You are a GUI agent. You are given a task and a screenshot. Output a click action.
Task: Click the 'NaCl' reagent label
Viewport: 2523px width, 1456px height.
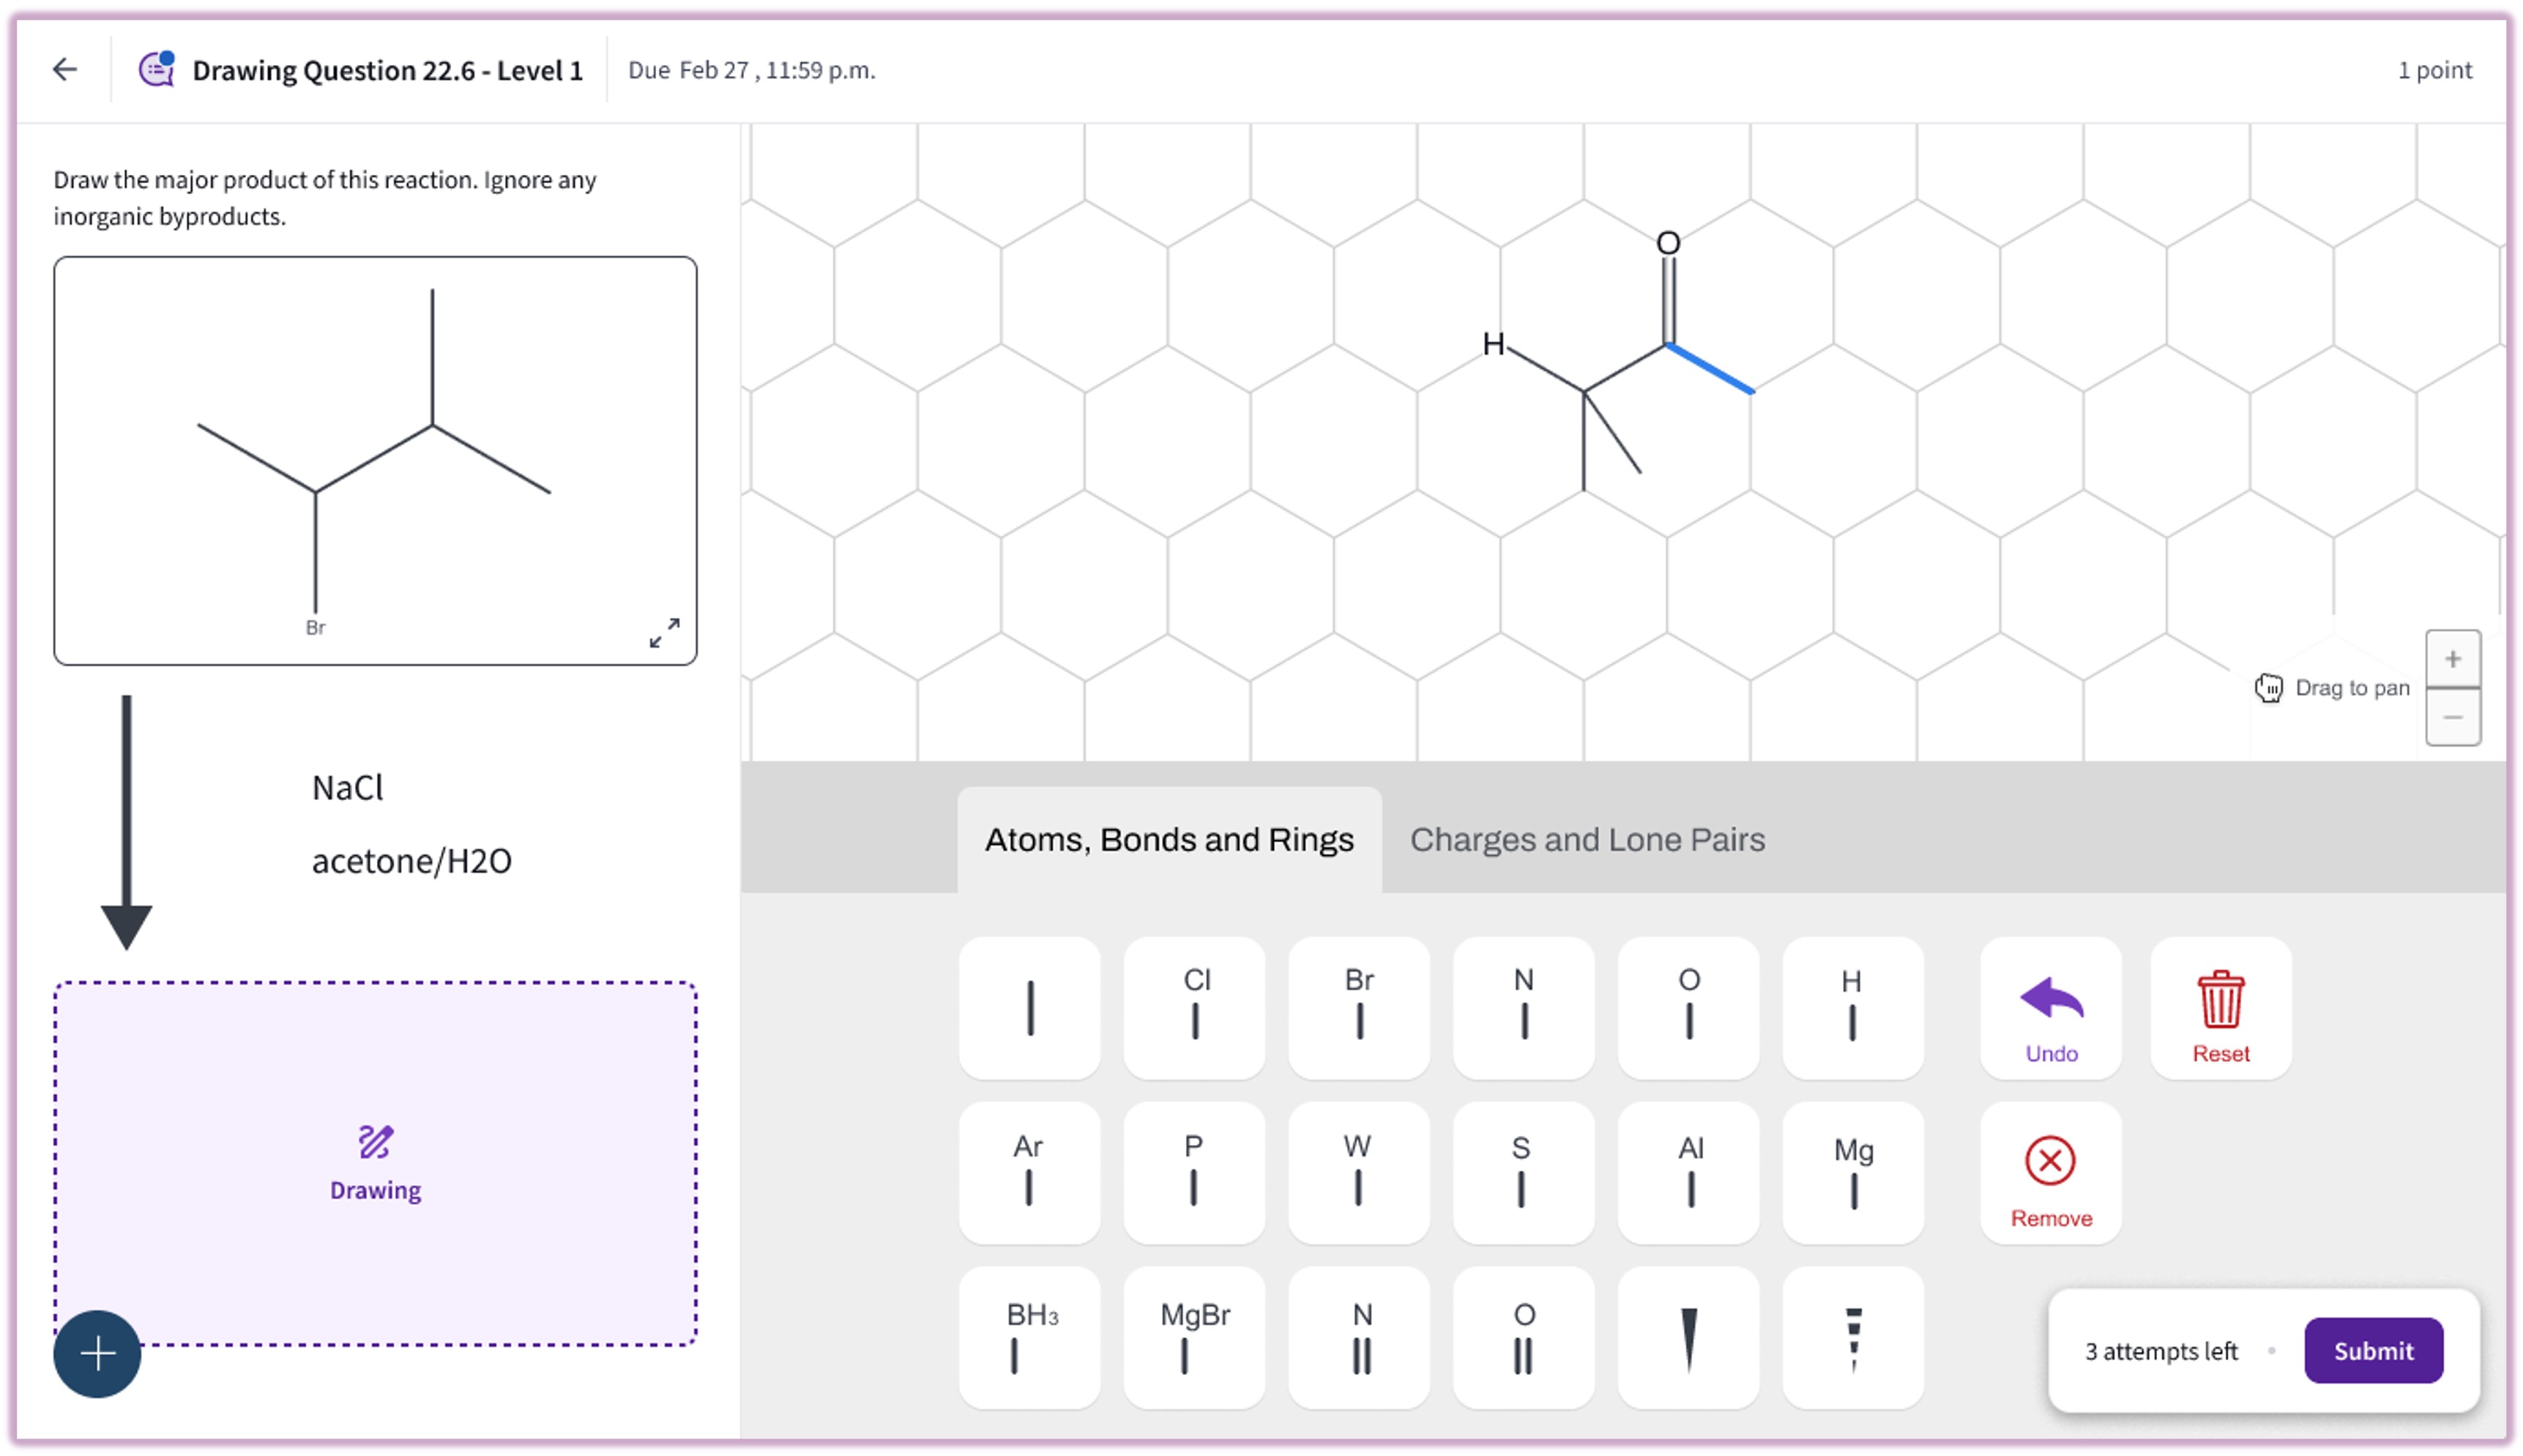tap(347, 788)
